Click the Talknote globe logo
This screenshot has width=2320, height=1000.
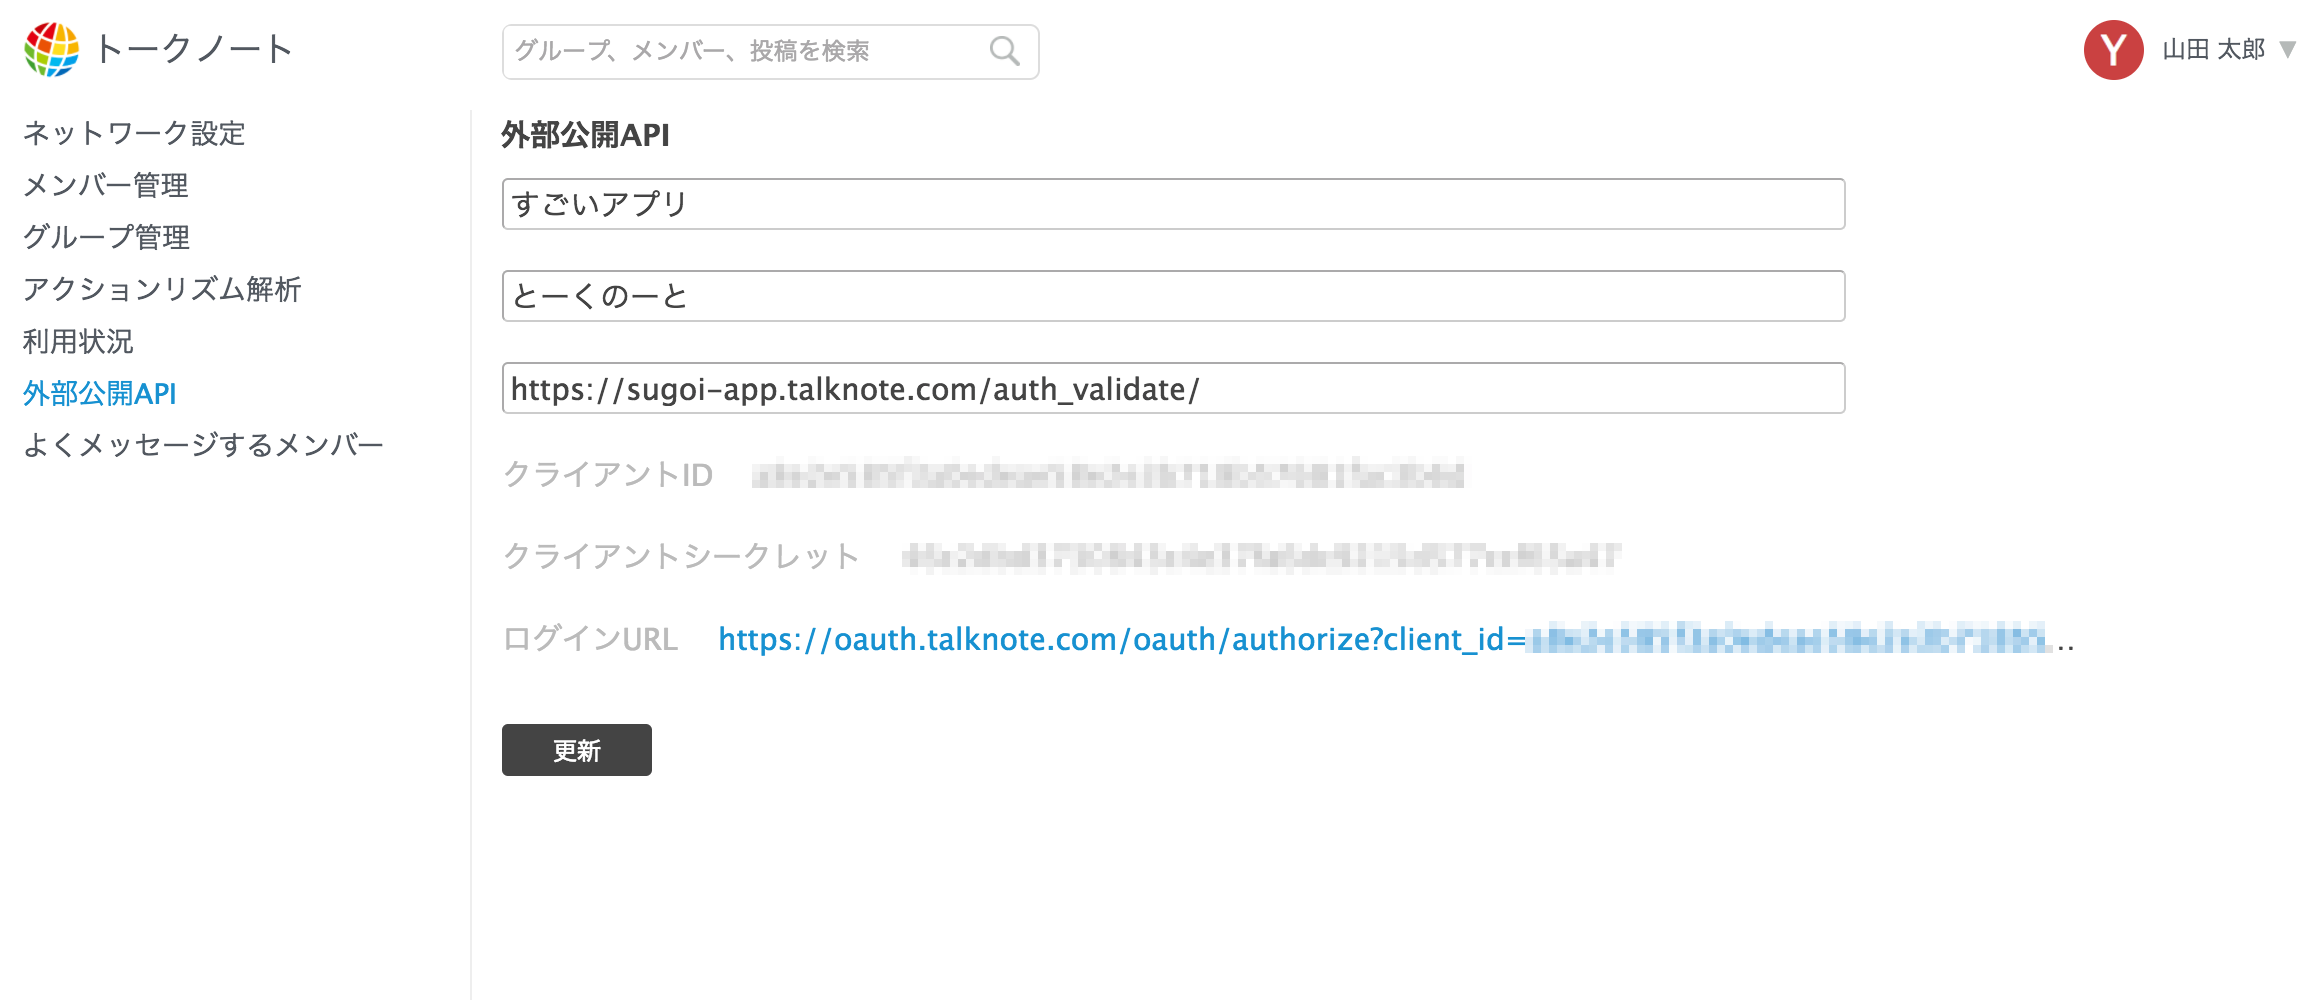(x=52, y=50)
